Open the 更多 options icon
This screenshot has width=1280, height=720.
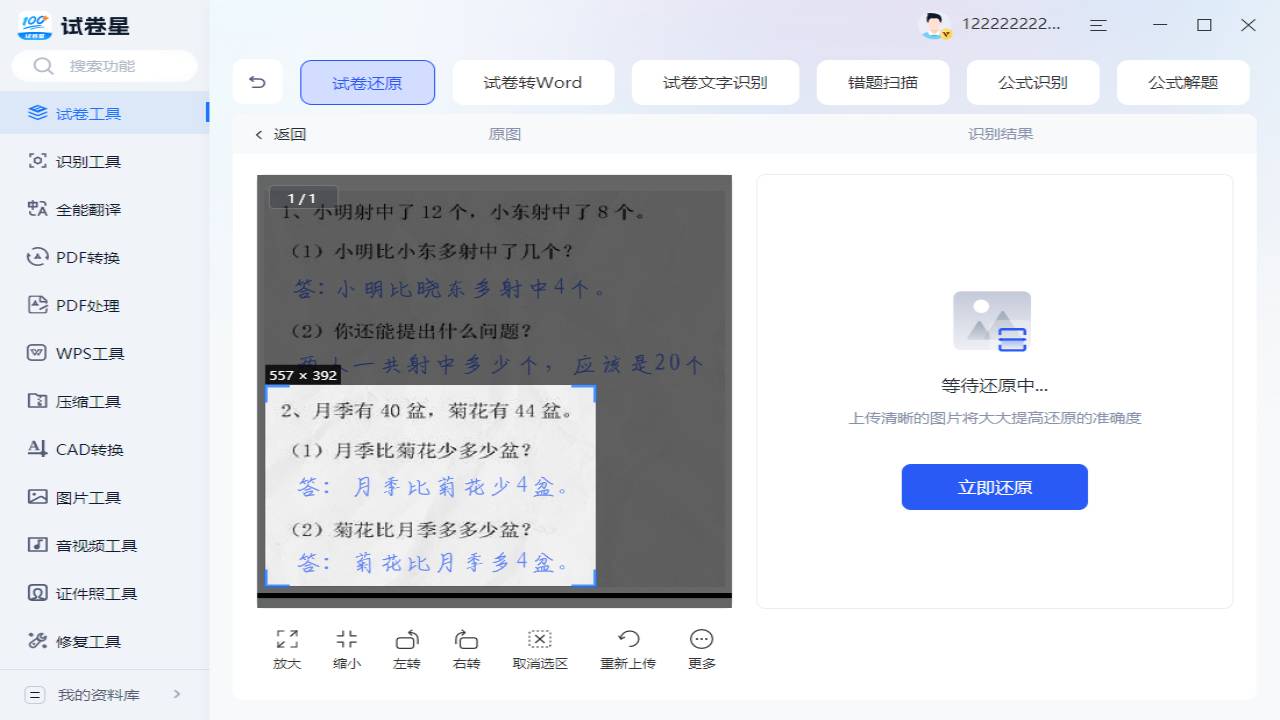(701, 647)
